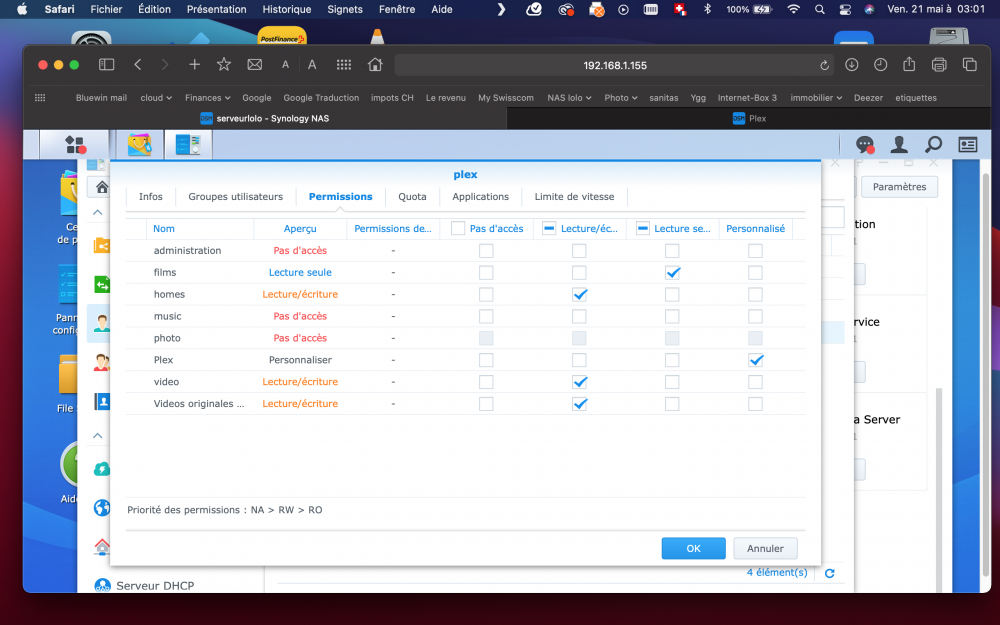Image resolution: width=1000 pixels, height=625 pixels.
Task: Open the Historique menu
Action: 286,9
